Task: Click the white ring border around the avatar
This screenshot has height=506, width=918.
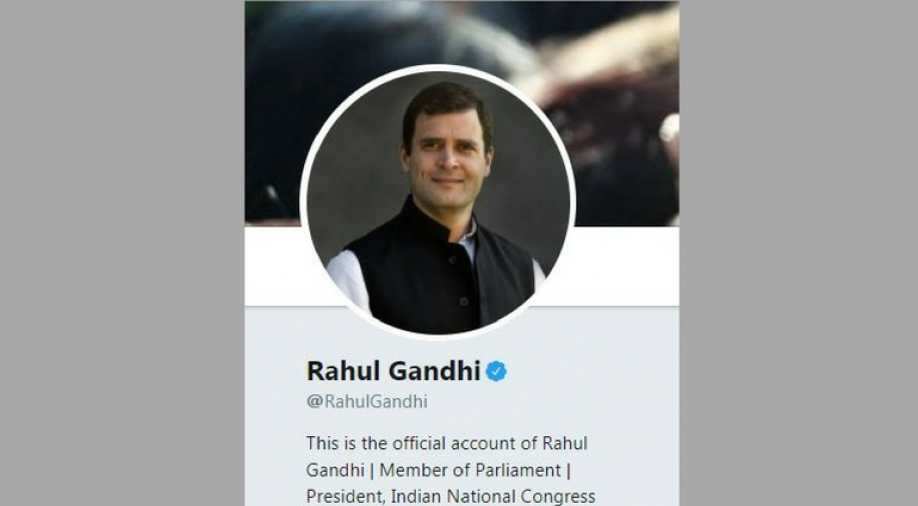Action: (438, 68)
